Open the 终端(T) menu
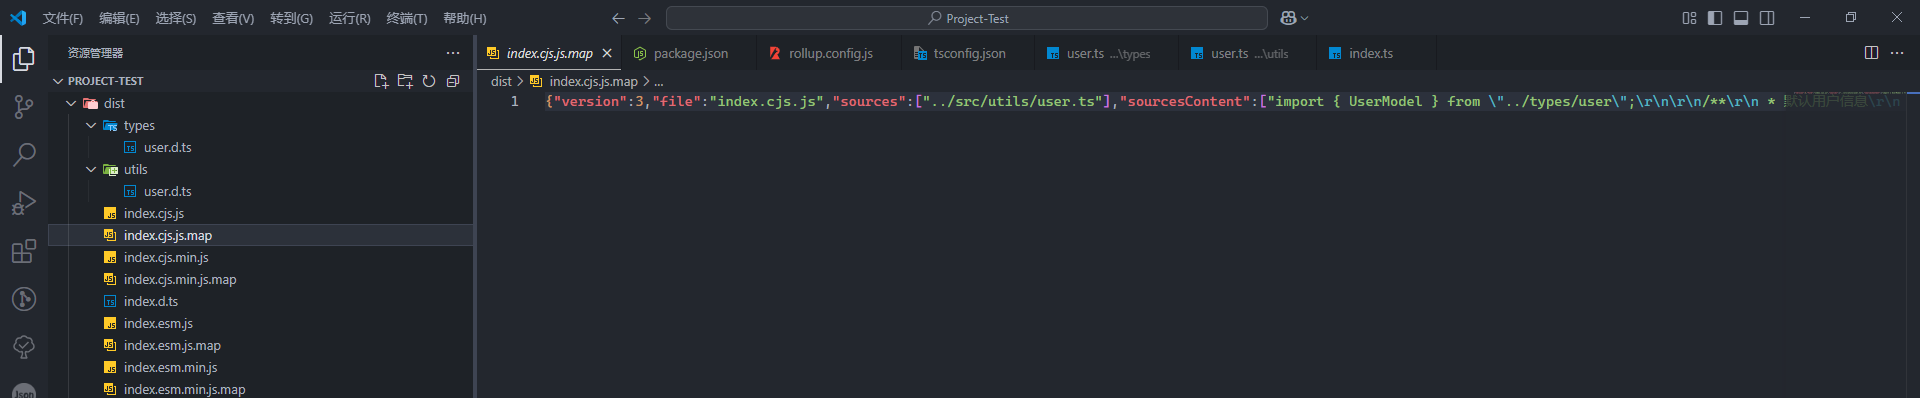Viewport: 1920px width, 398px height. 407,18
